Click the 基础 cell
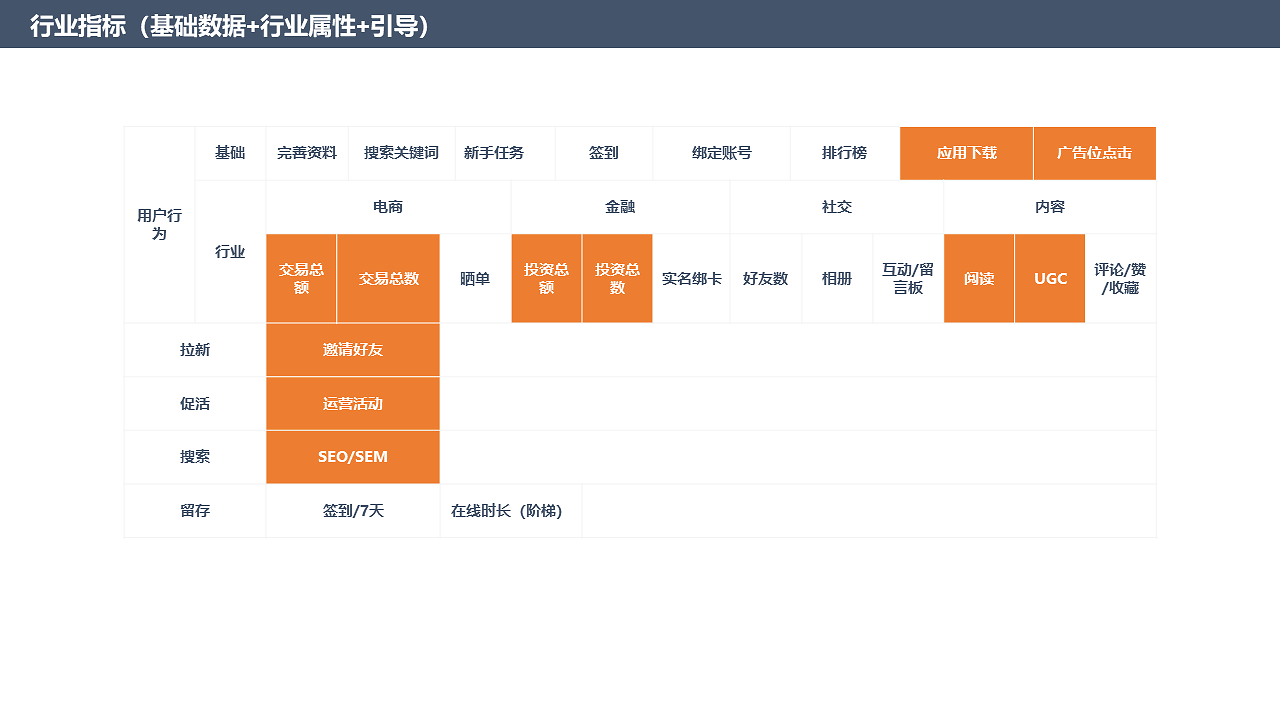Image resolution: width=1280 pixels, height=720 pixels. tap(230, 153)
